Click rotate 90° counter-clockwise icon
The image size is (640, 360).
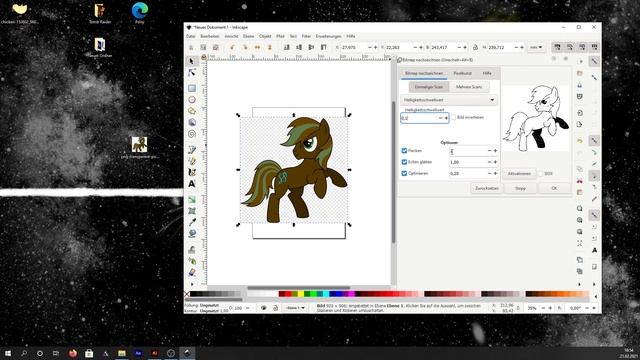(232, 47)
